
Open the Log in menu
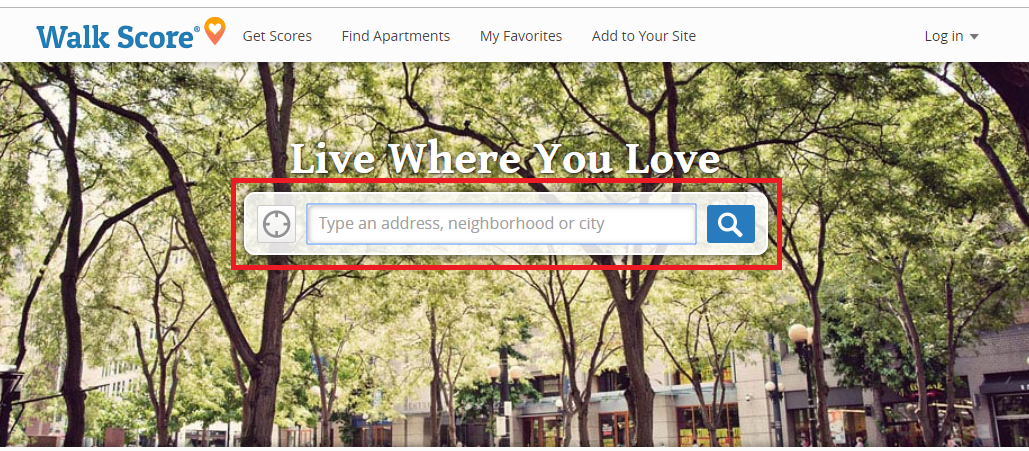point(951,36)
